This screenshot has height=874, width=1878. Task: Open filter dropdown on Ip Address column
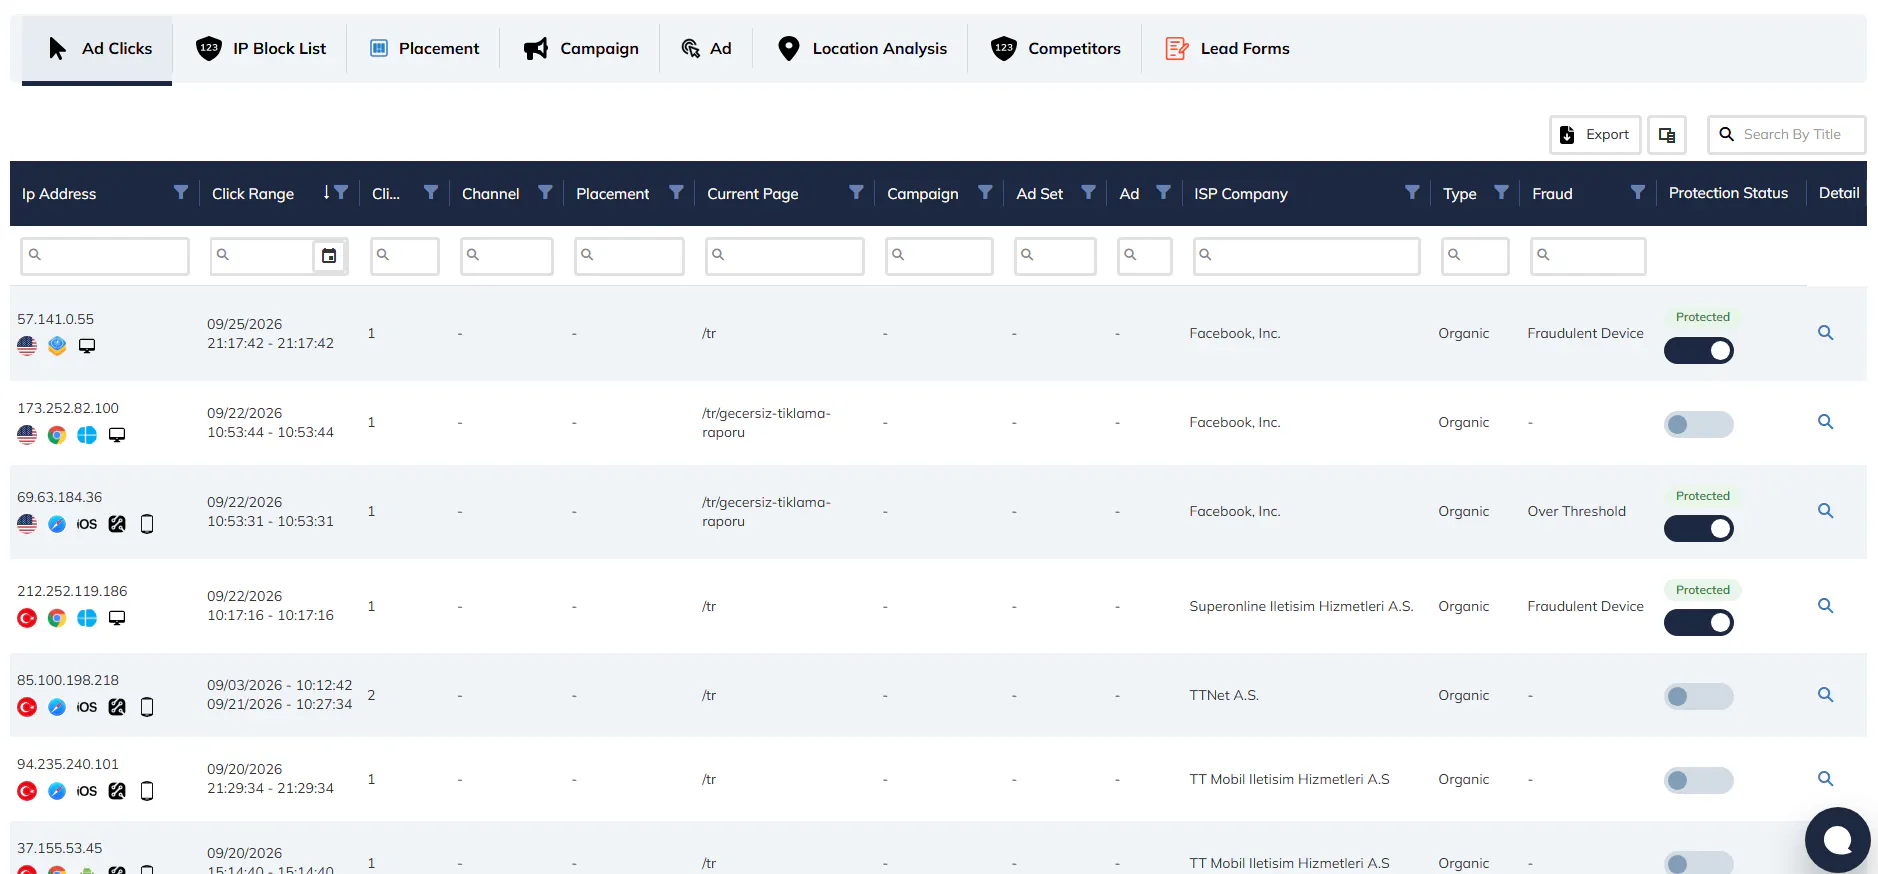tap(180, 192)
